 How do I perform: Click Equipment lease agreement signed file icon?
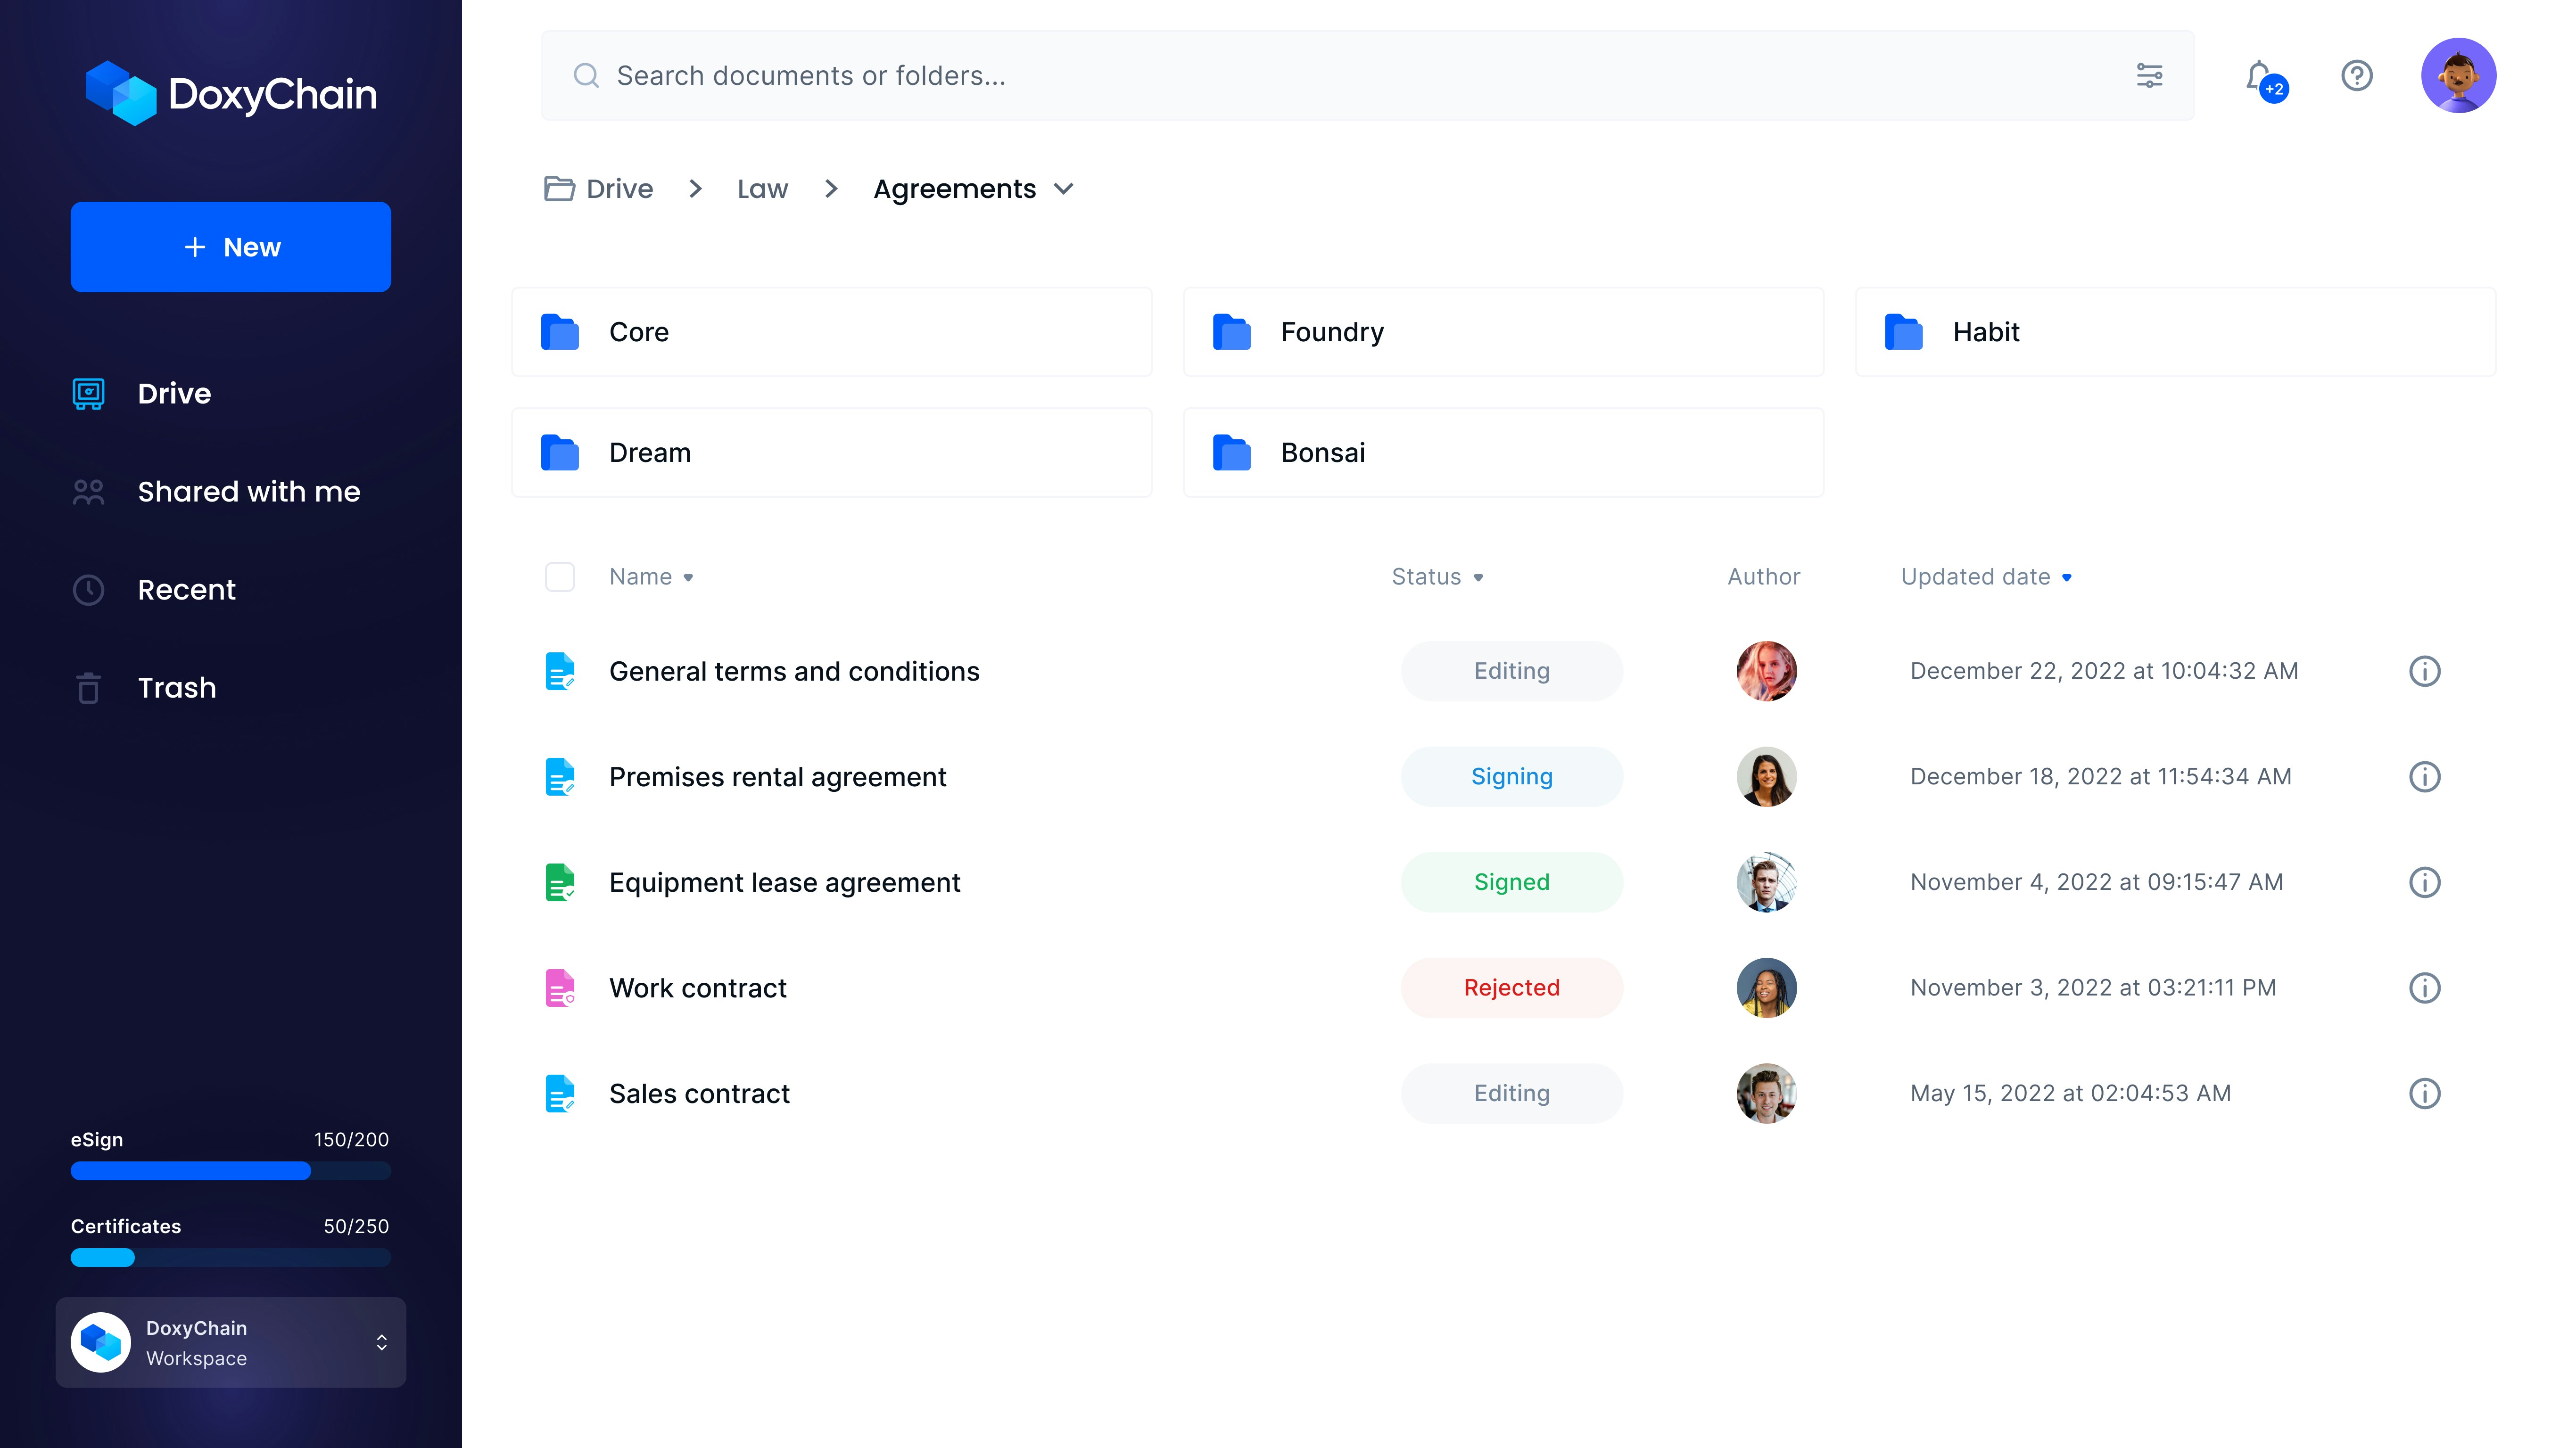[560, 882]
